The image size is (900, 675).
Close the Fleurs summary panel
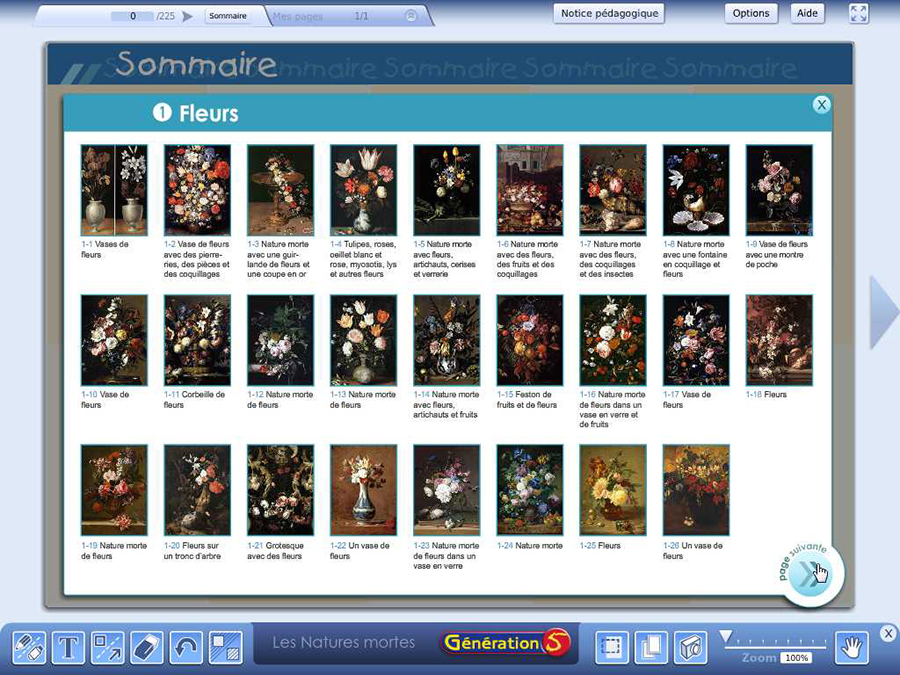coord(821,105)
